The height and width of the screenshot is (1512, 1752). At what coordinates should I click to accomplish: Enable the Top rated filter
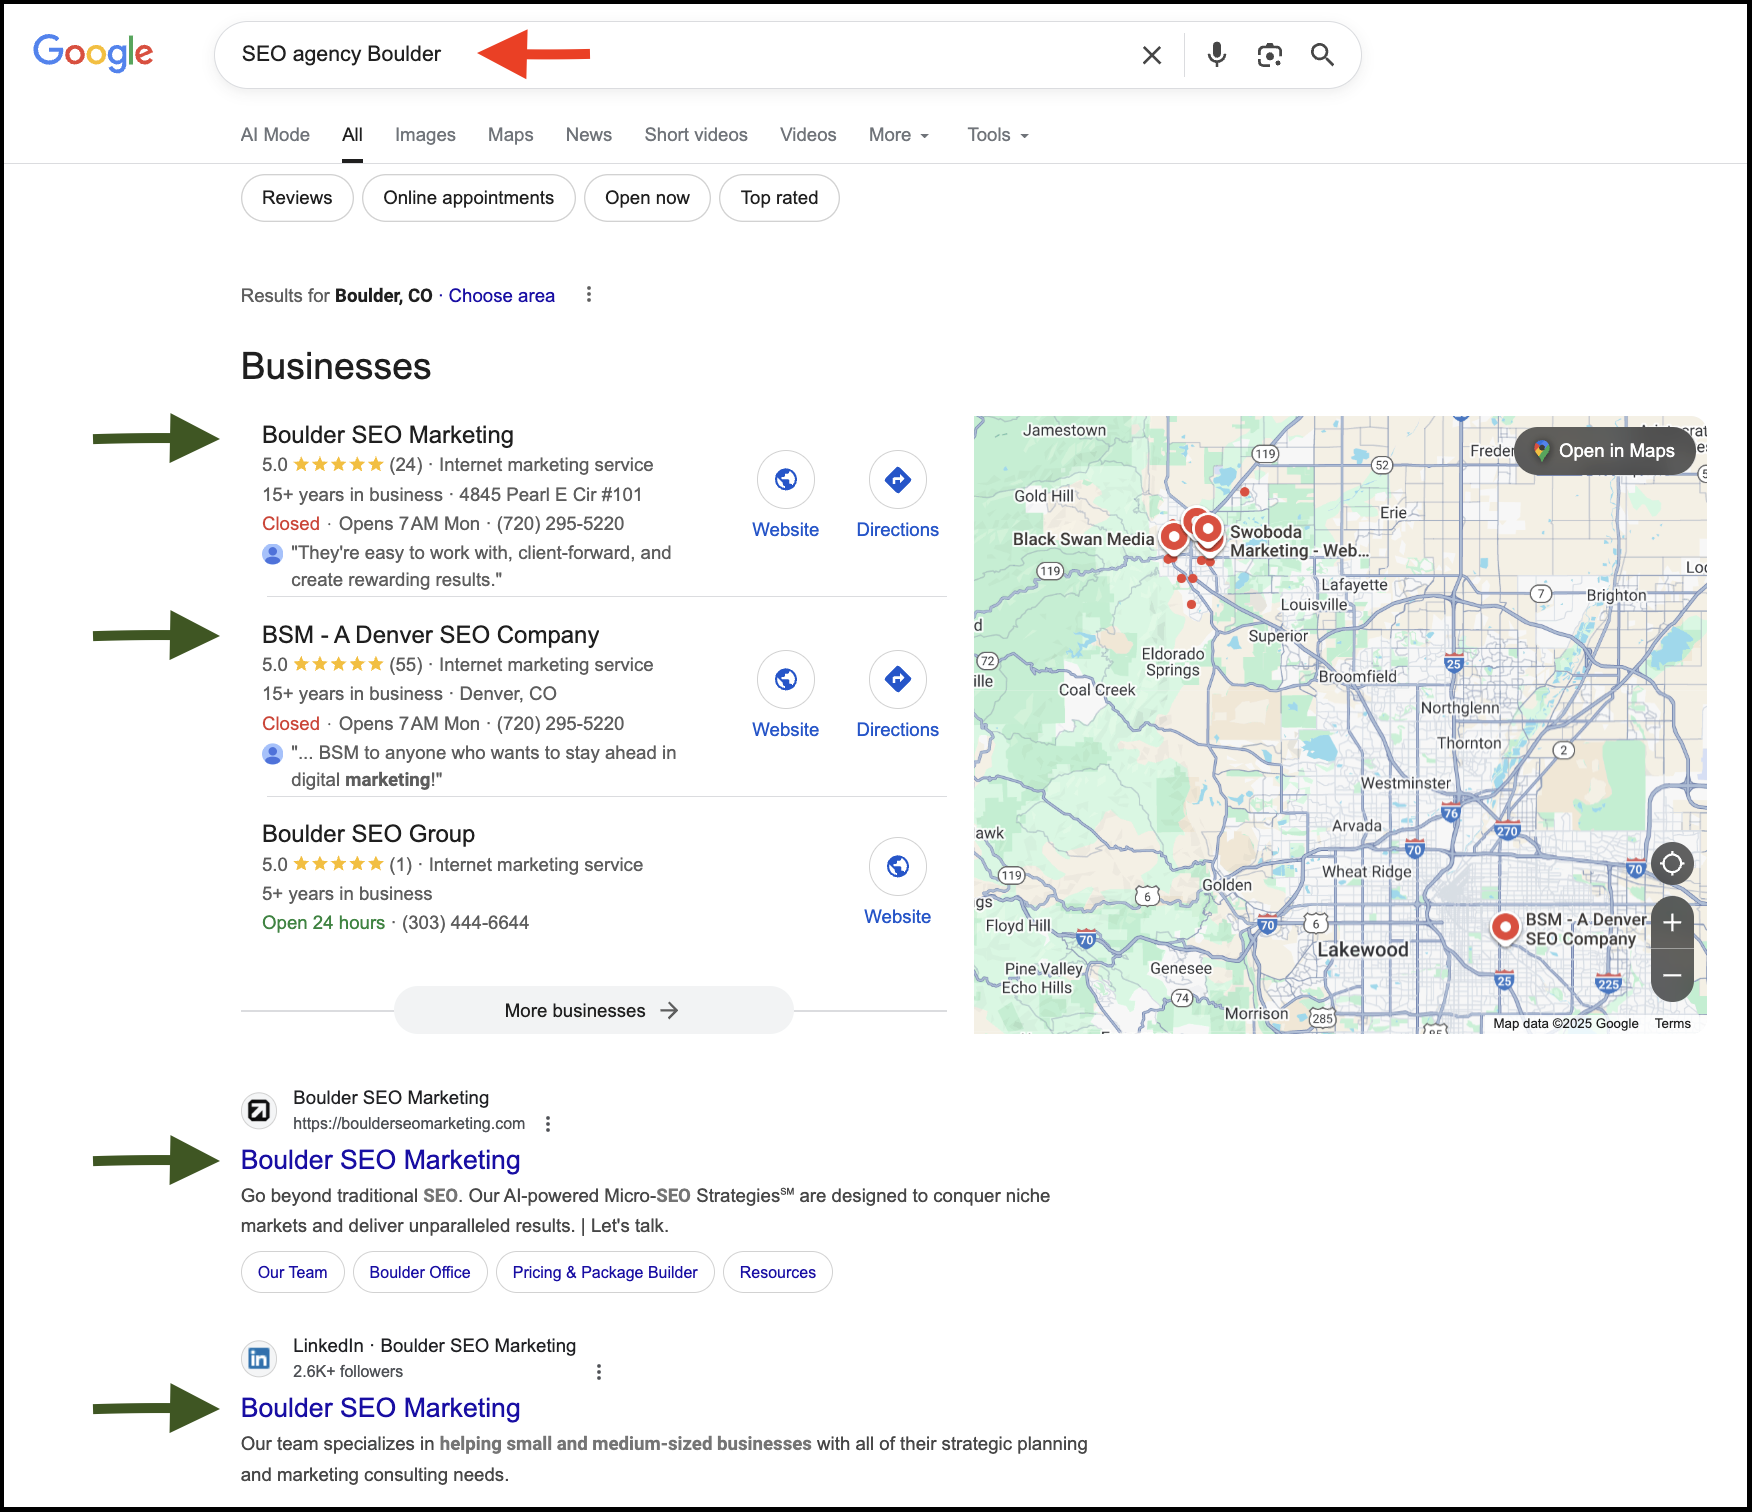[779, 197]
